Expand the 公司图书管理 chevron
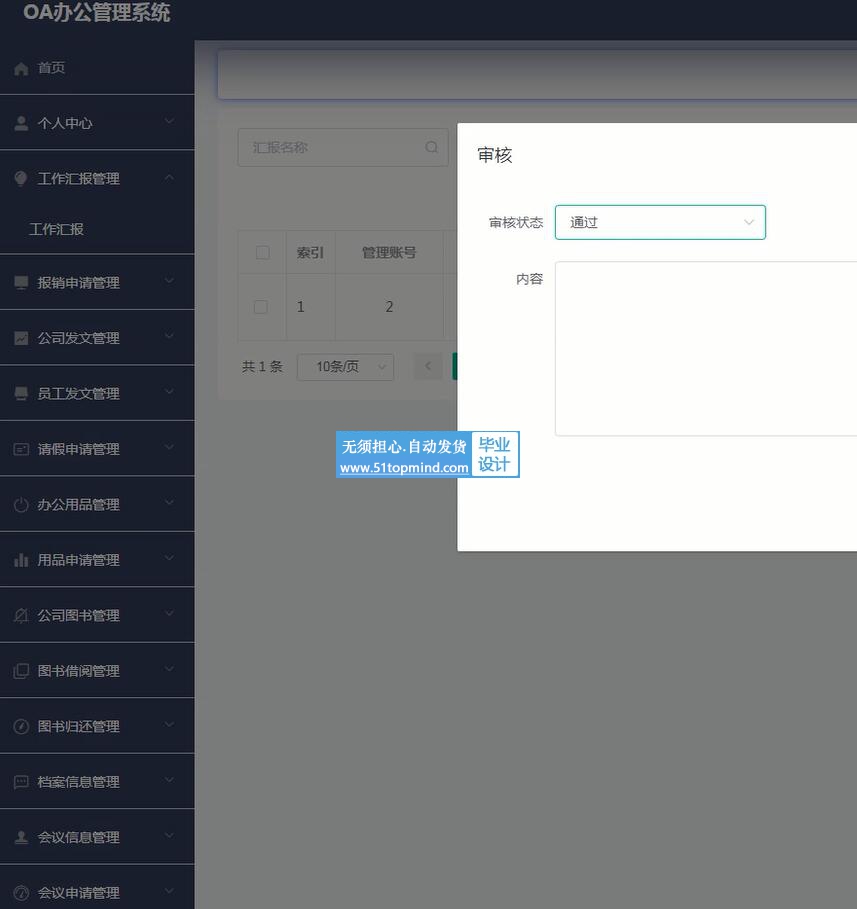The width and height of the screenshot is (857, 909). 169,613
